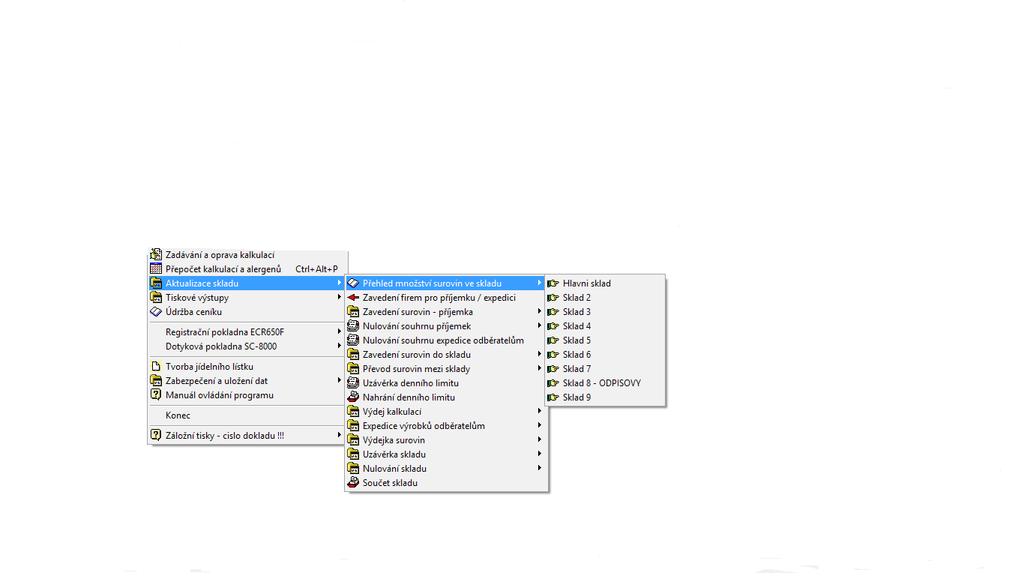Viewport: 1024px width, 576px height.
Task: Click folder icon beside Zavedení surovin - příjemka
Action: [x=353, y=312]
